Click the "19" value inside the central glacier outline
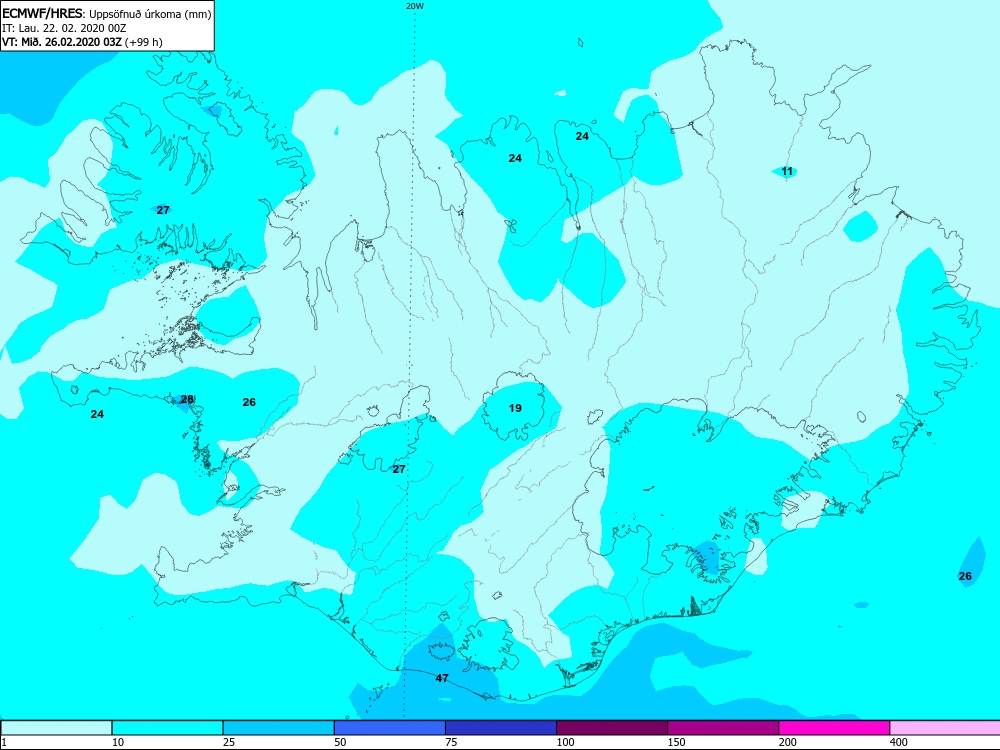The image size is (1000, 750). click(x=515, y=408)
